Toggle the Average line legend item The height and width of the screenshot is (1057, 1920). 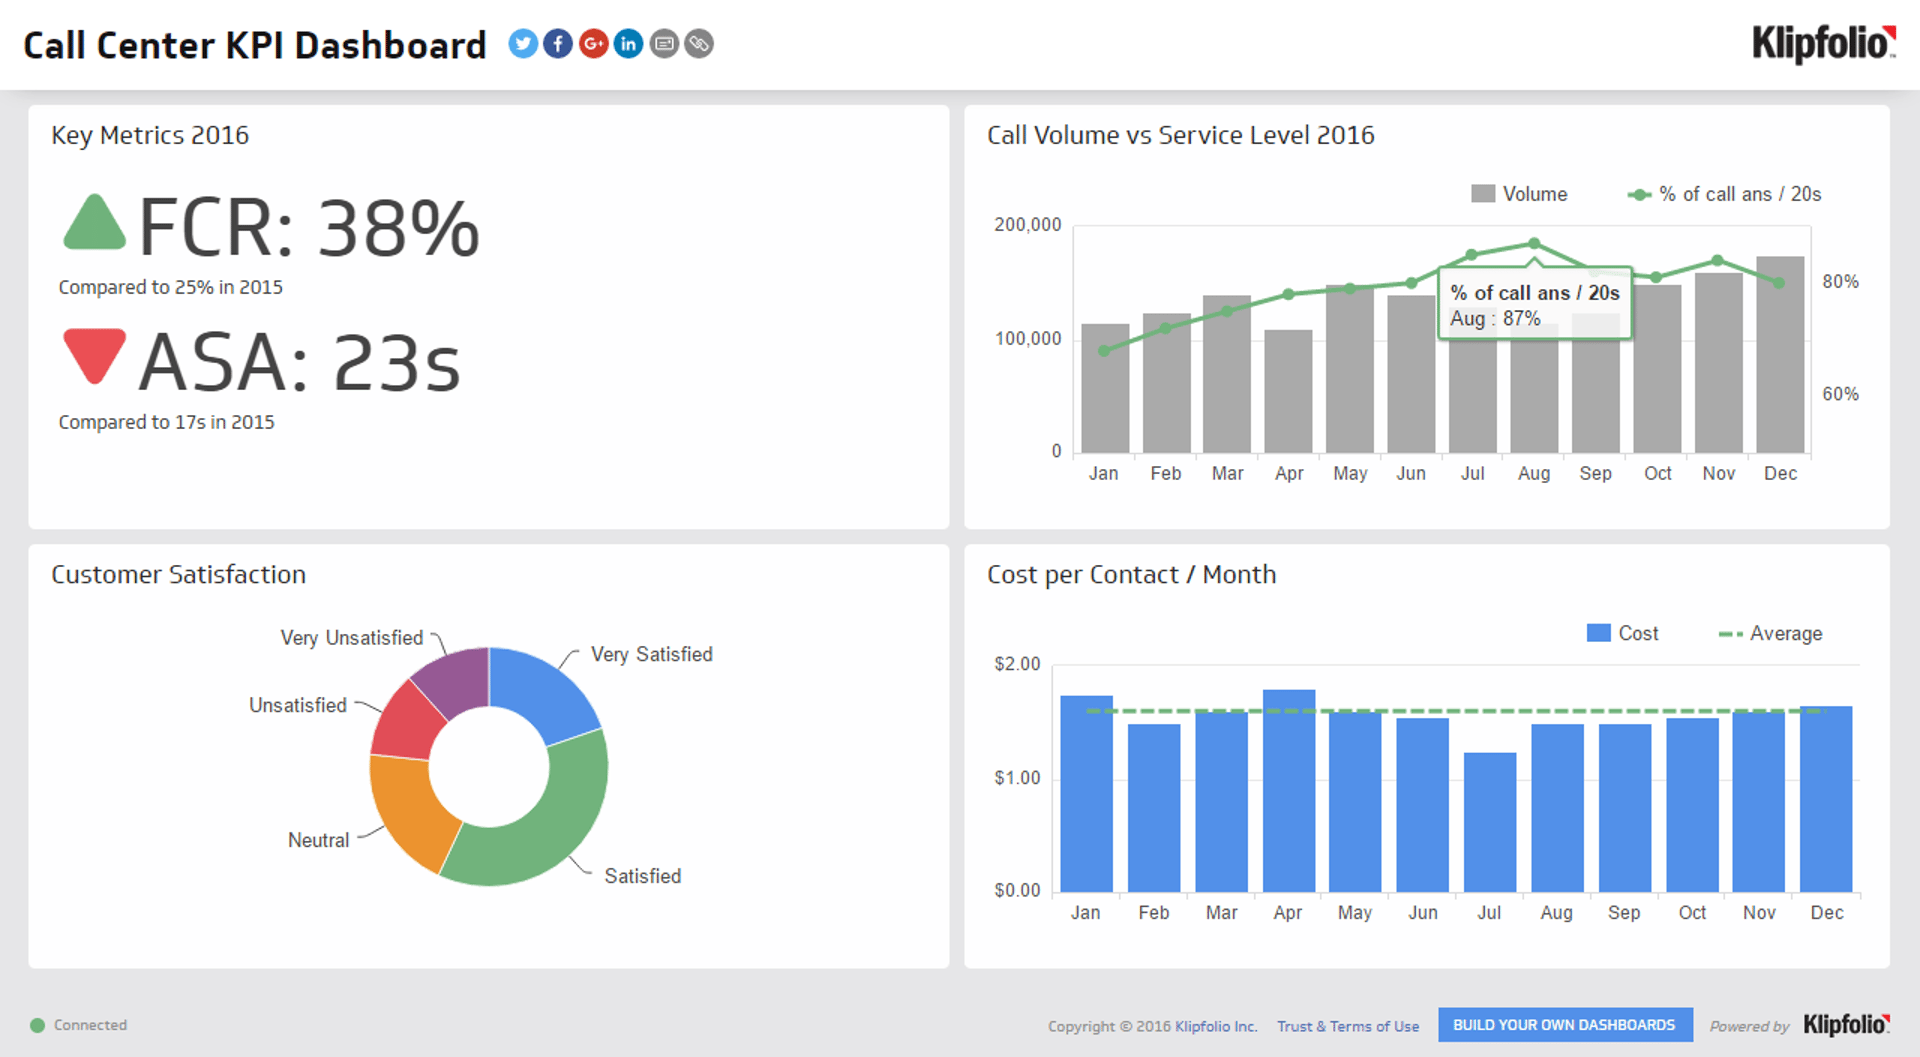point(1770,633)
